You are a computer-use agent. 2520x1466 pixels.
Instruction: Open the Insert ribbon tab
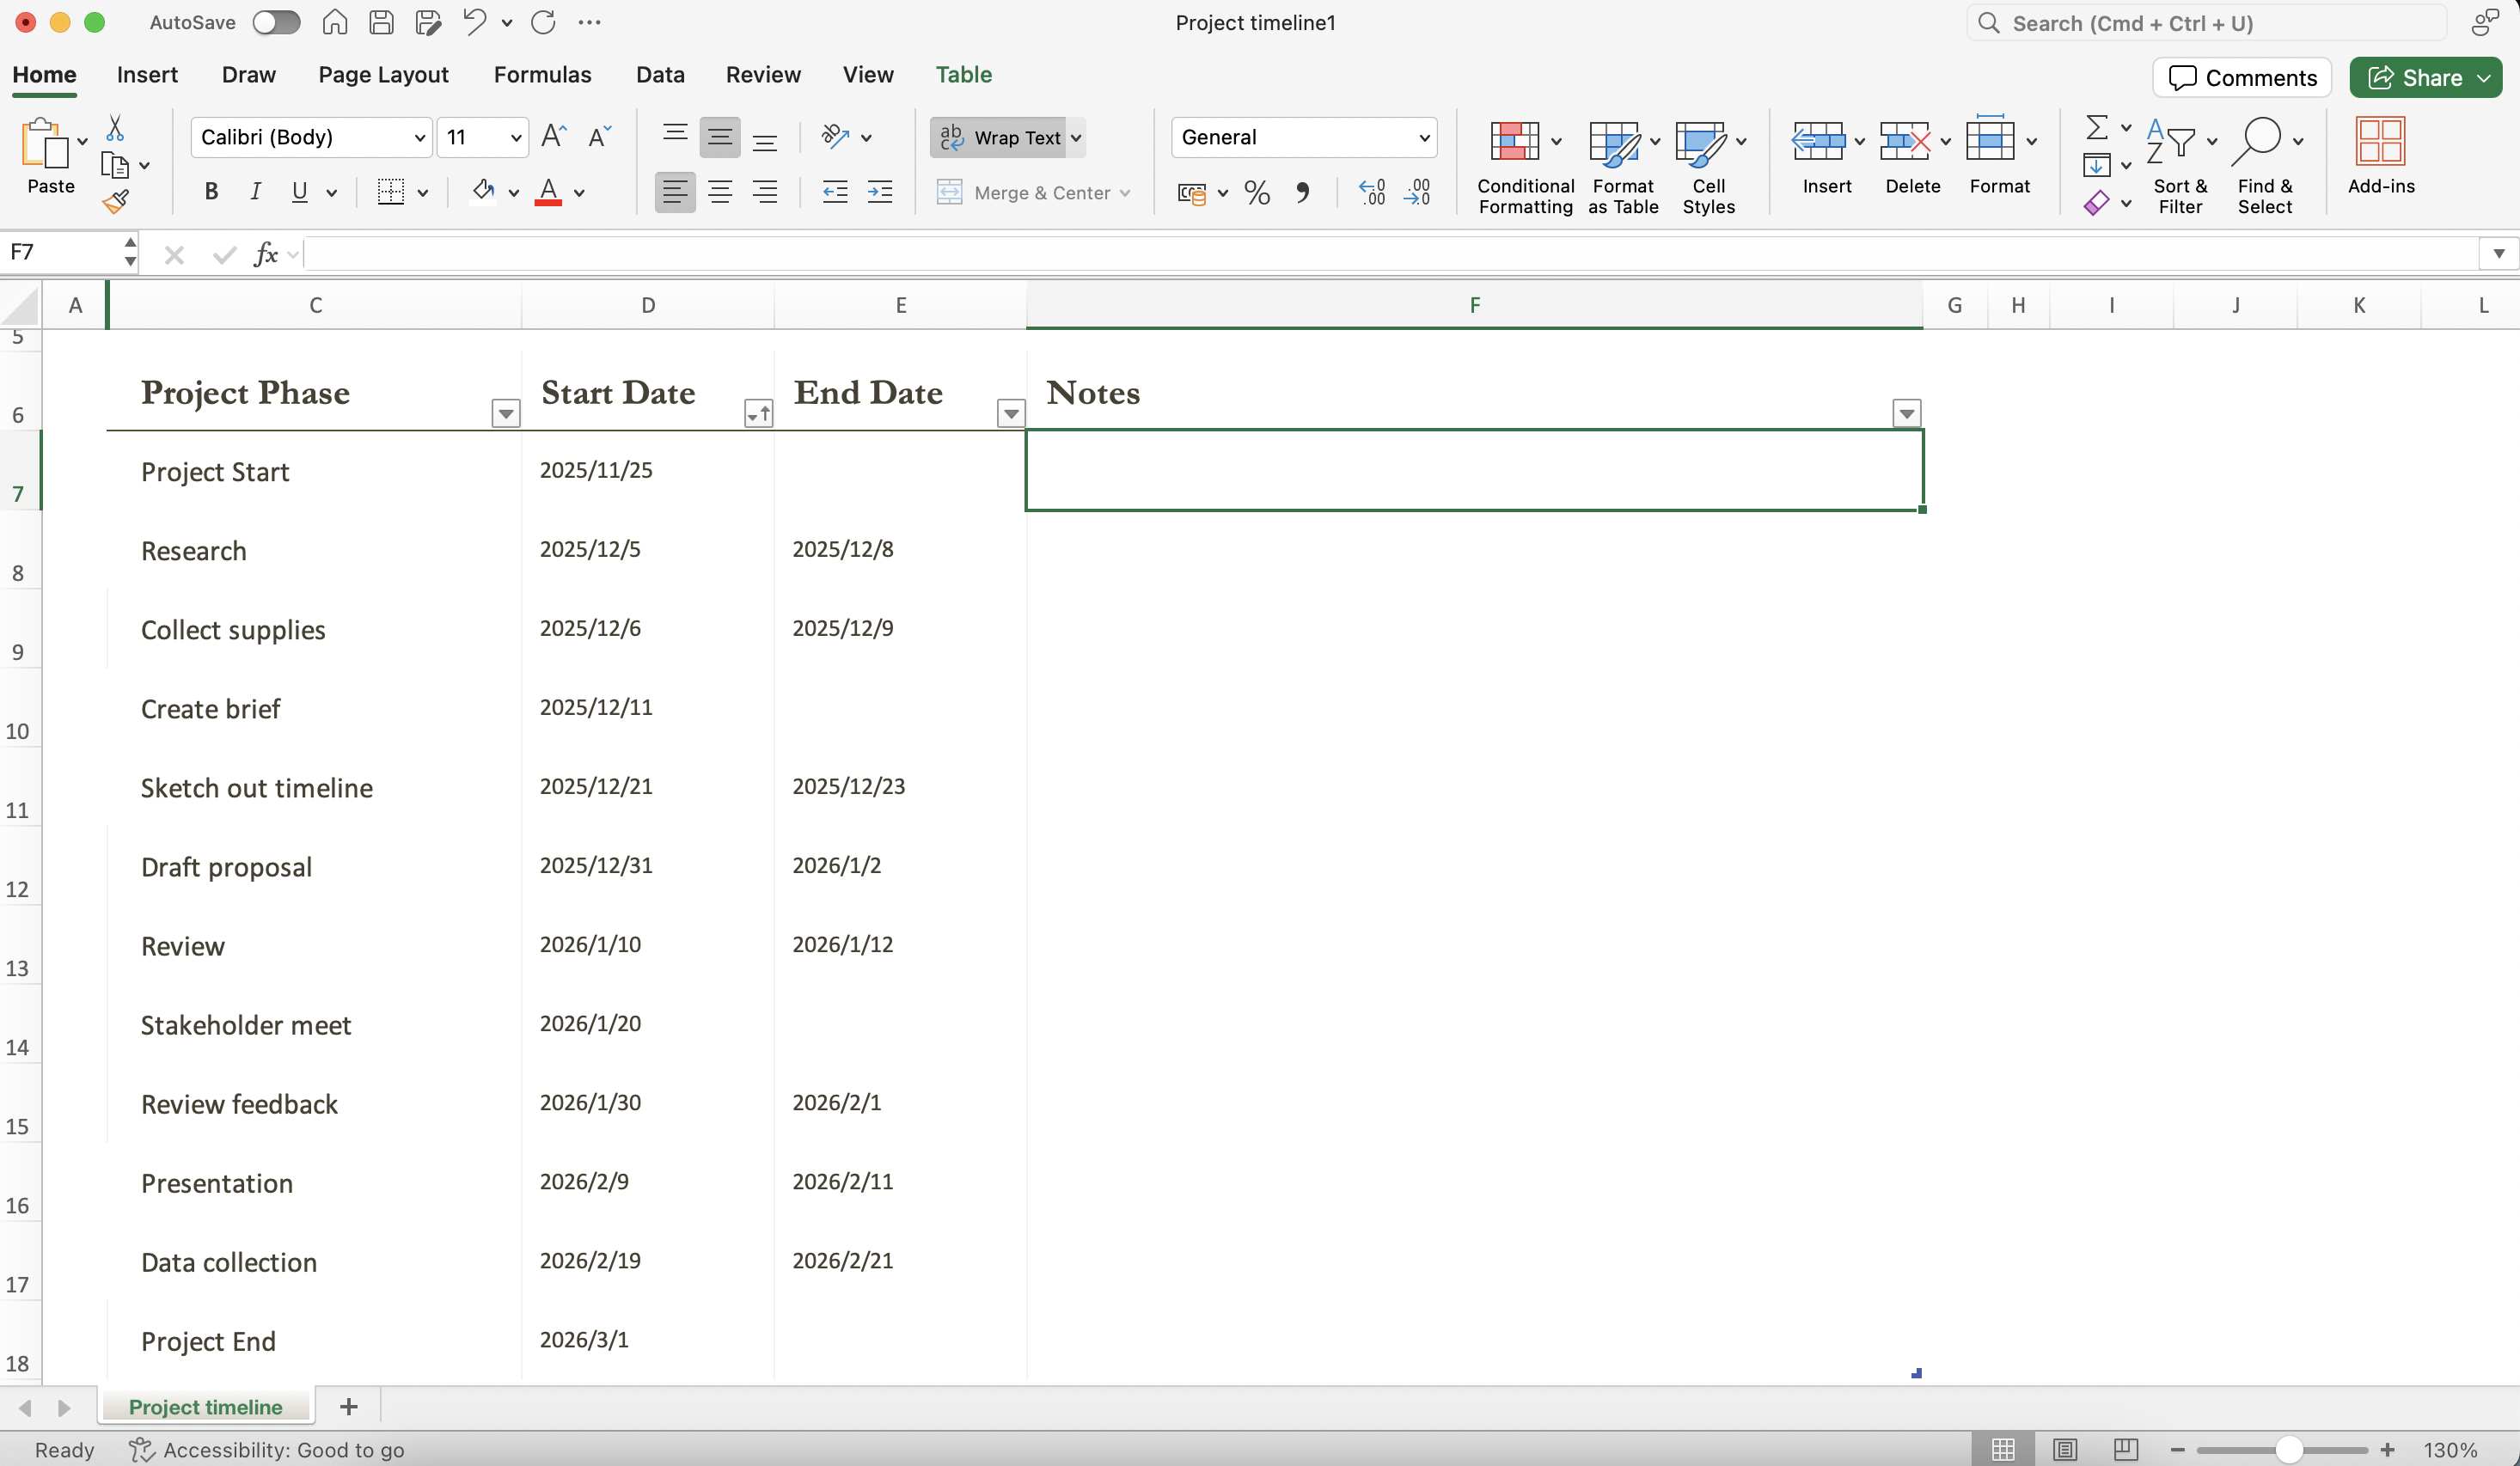point(147,75)
